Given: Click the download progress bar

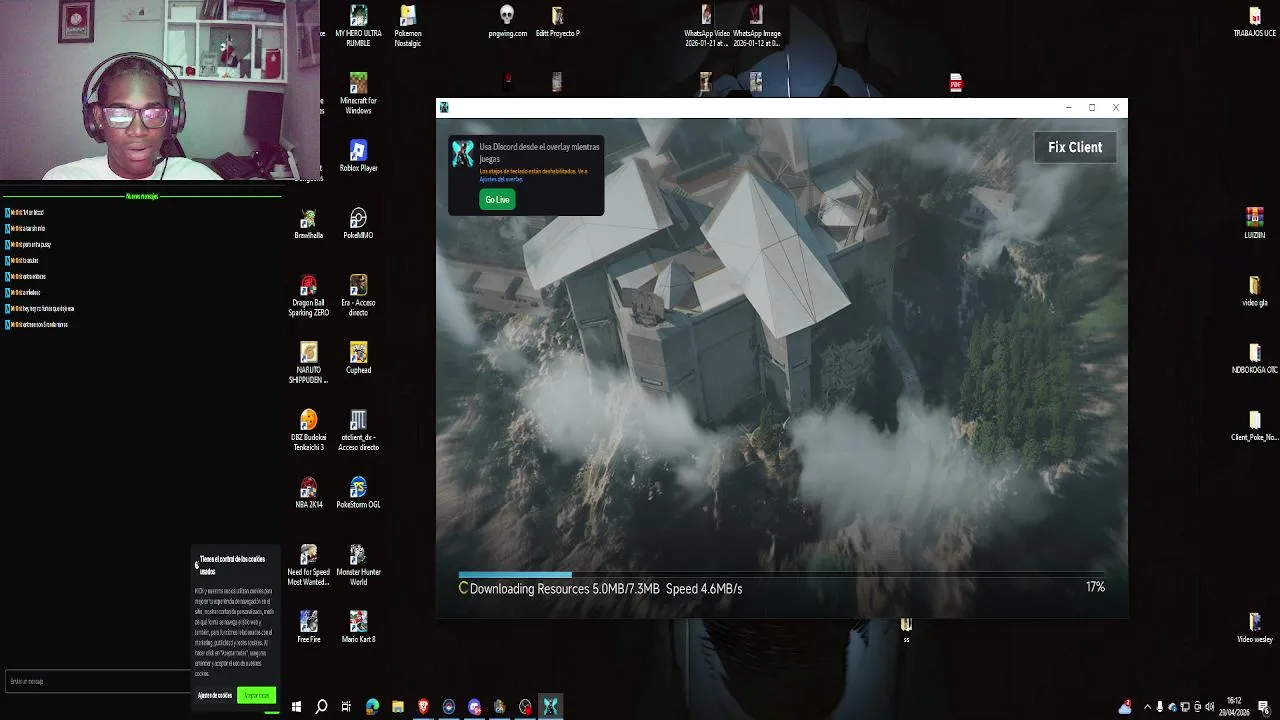Looking at the screenshot, I should (781, 575).
